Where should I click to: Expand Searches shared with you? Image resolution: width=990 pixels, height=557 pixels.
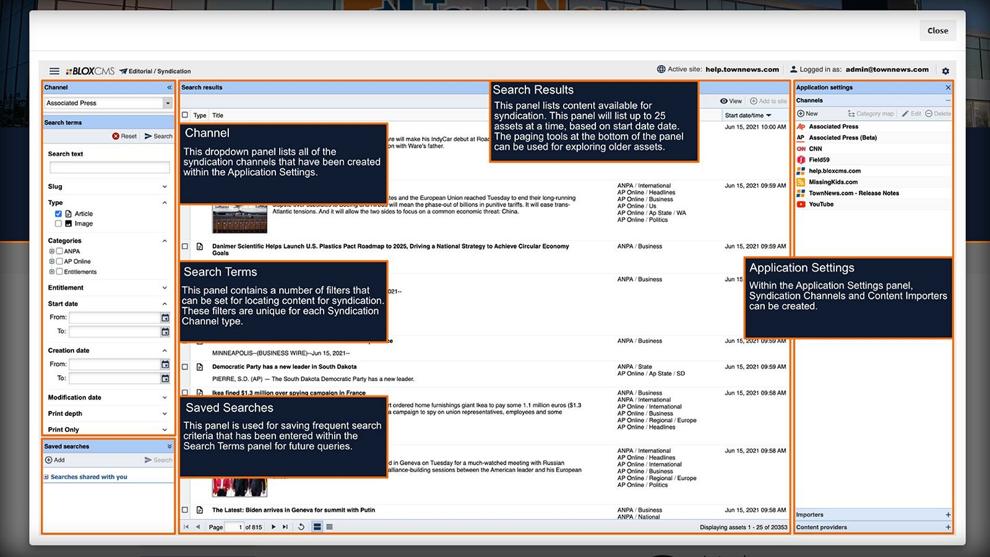click(x=47, y=477)
